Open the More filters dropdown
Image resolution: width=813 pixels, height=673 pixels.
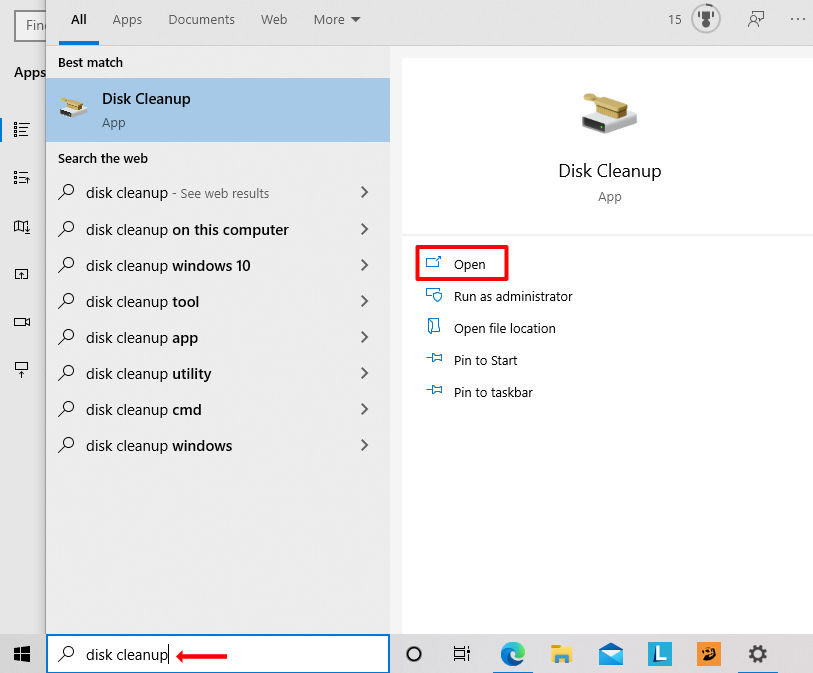336,19
